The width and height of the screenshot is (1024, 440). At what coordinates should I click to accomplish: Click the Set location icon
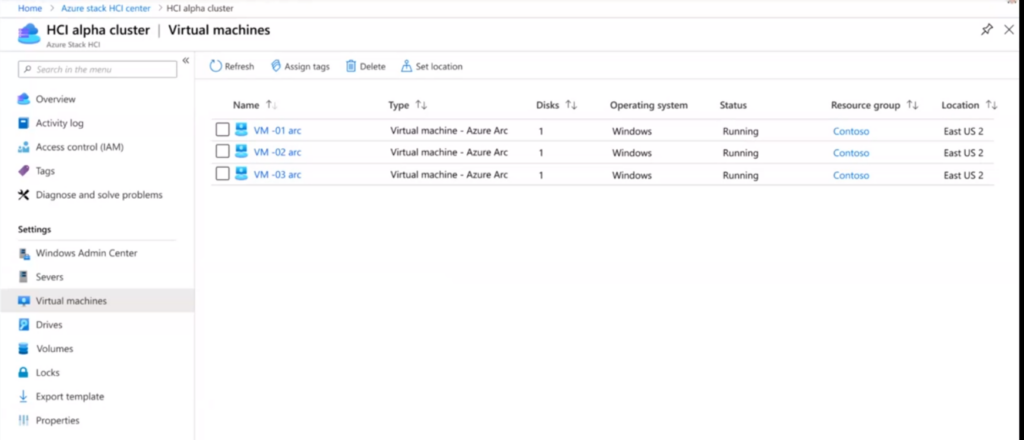point(406,66)
